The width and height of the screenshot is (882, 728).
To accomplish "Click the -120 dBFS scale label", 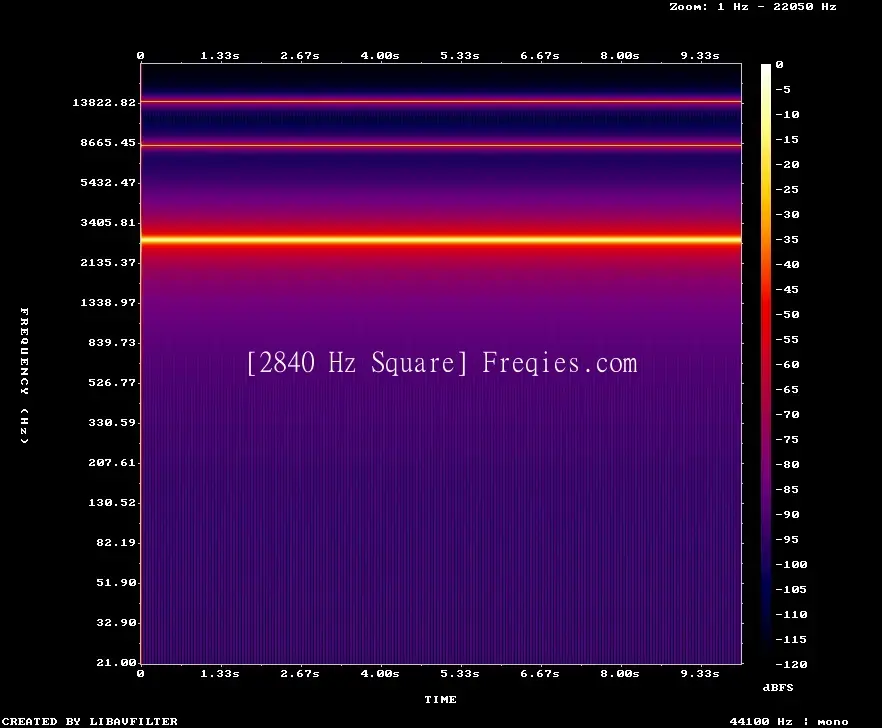I will click(x=791, y=664).
